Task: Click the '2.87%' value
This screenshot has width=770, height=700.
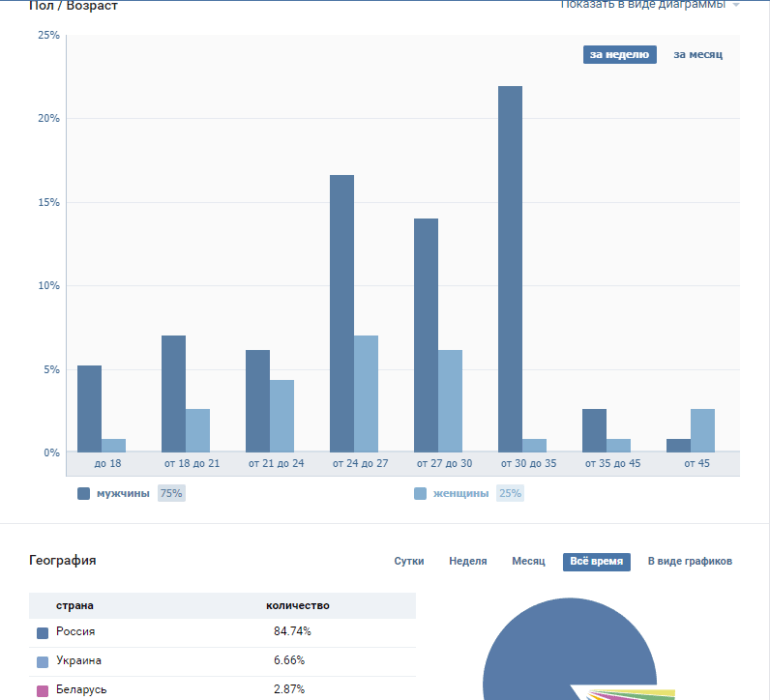Action: (289, 689)
